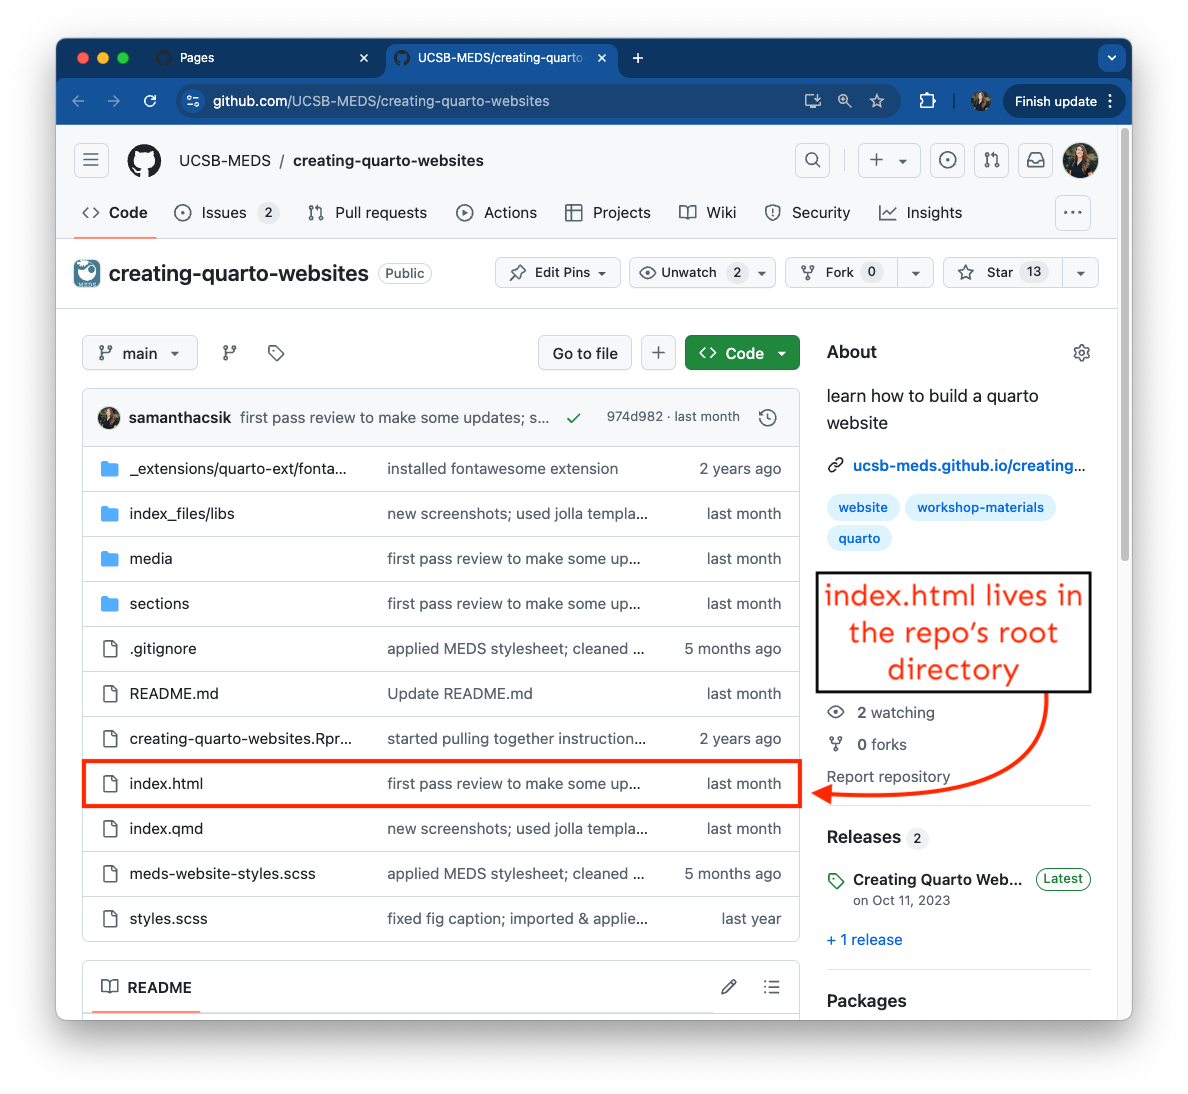Open the index.html file

click(x=166, y=784)
